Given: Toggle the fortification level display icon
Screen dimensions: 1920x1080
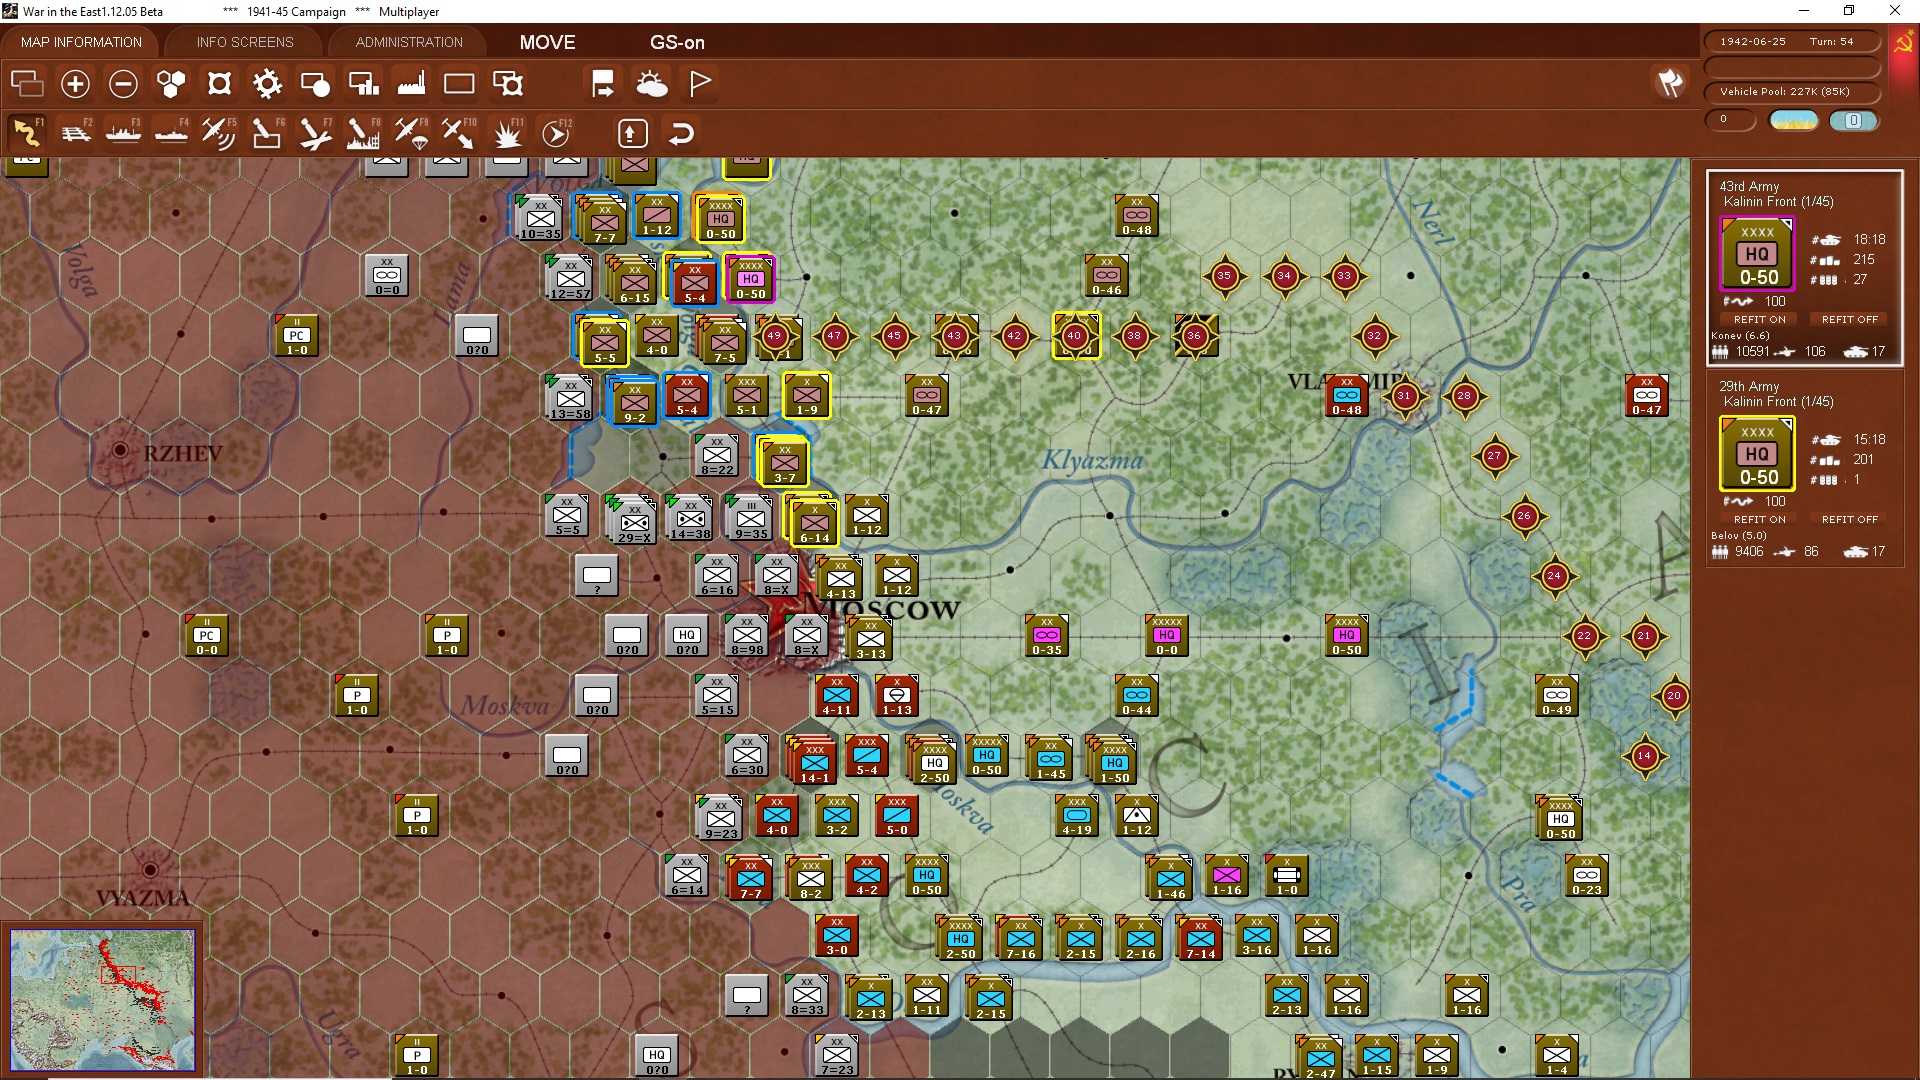Looking at the screenshot, I should pos(219,83).
